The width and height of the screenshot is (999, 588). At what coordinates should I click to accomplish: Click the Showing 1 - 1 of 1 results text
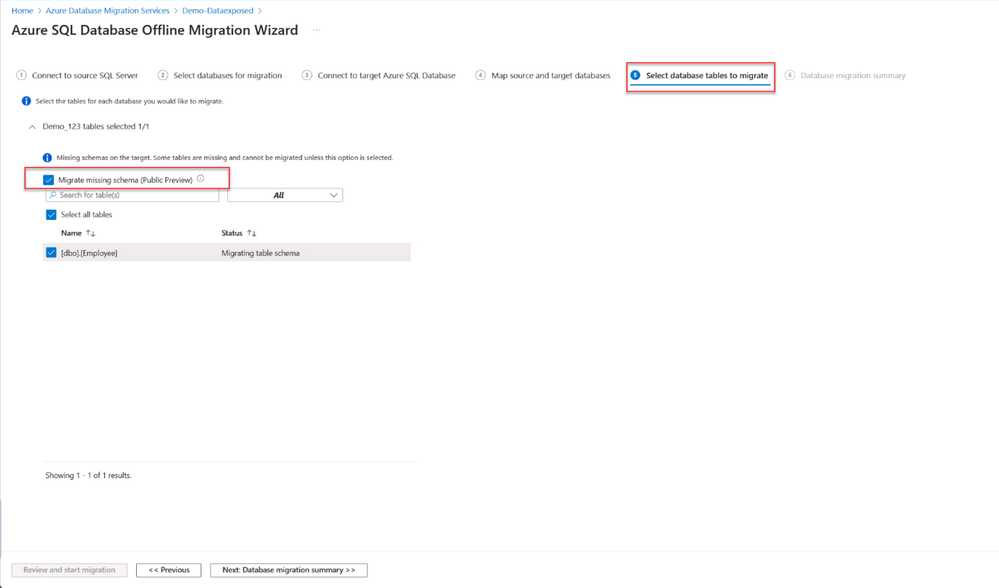89,475
